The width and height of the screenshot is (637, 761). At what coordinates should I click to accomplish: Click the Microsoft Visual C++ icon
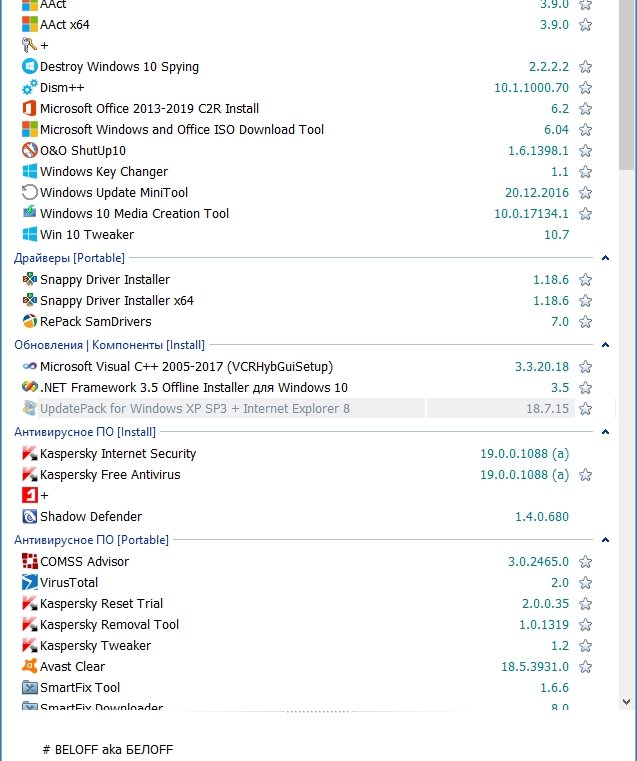coord(30,366)
